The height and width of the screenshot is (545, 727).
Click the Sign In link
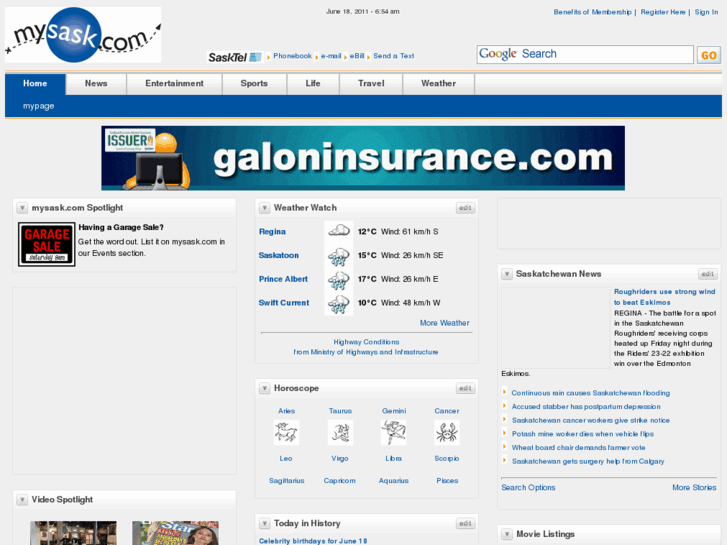pyautogui.click(x=706, y=12)
